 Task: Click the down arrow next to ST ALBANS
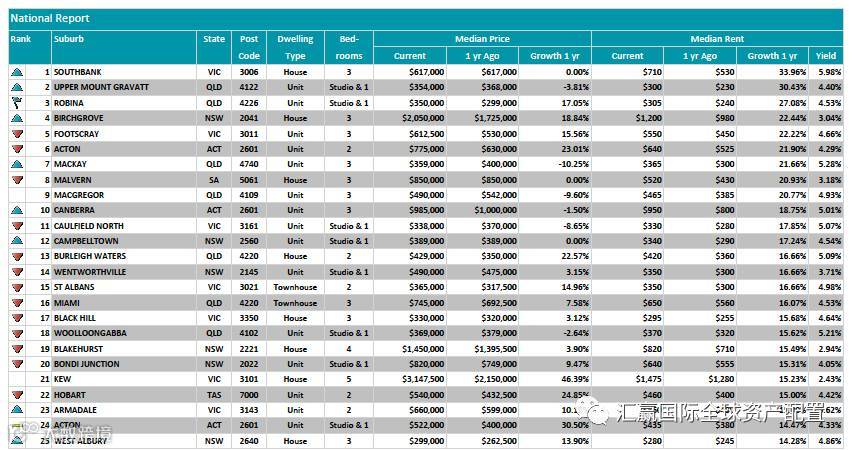pos(17,287)
